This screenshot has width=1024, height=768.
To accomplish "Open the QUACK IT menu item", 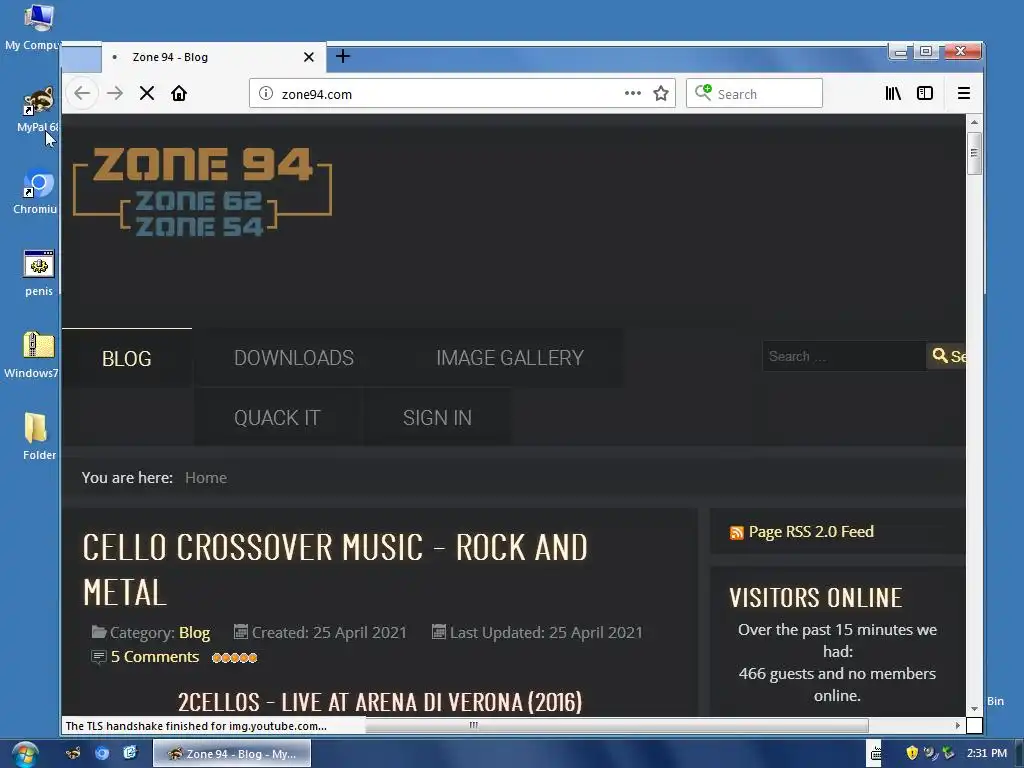I will 277,418.
